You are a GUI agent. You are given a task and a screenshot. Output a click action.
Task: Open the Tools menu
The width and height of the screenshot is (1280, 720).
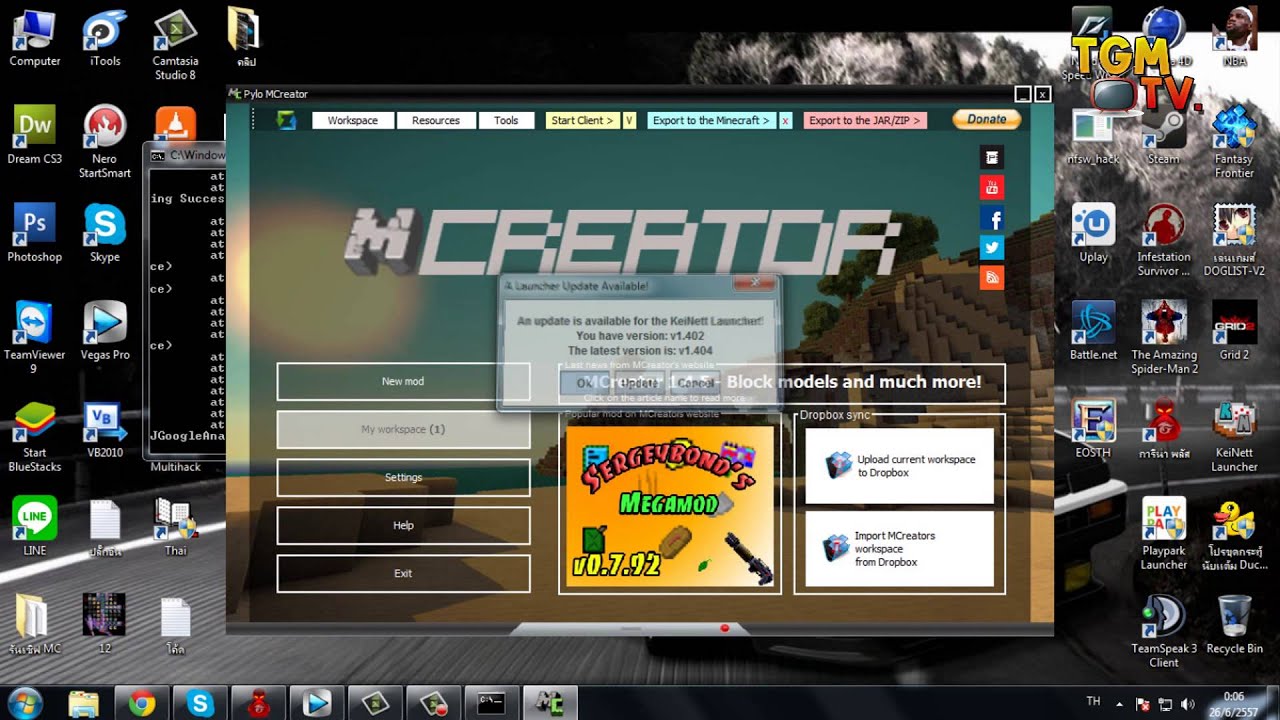tap(506, 121)
